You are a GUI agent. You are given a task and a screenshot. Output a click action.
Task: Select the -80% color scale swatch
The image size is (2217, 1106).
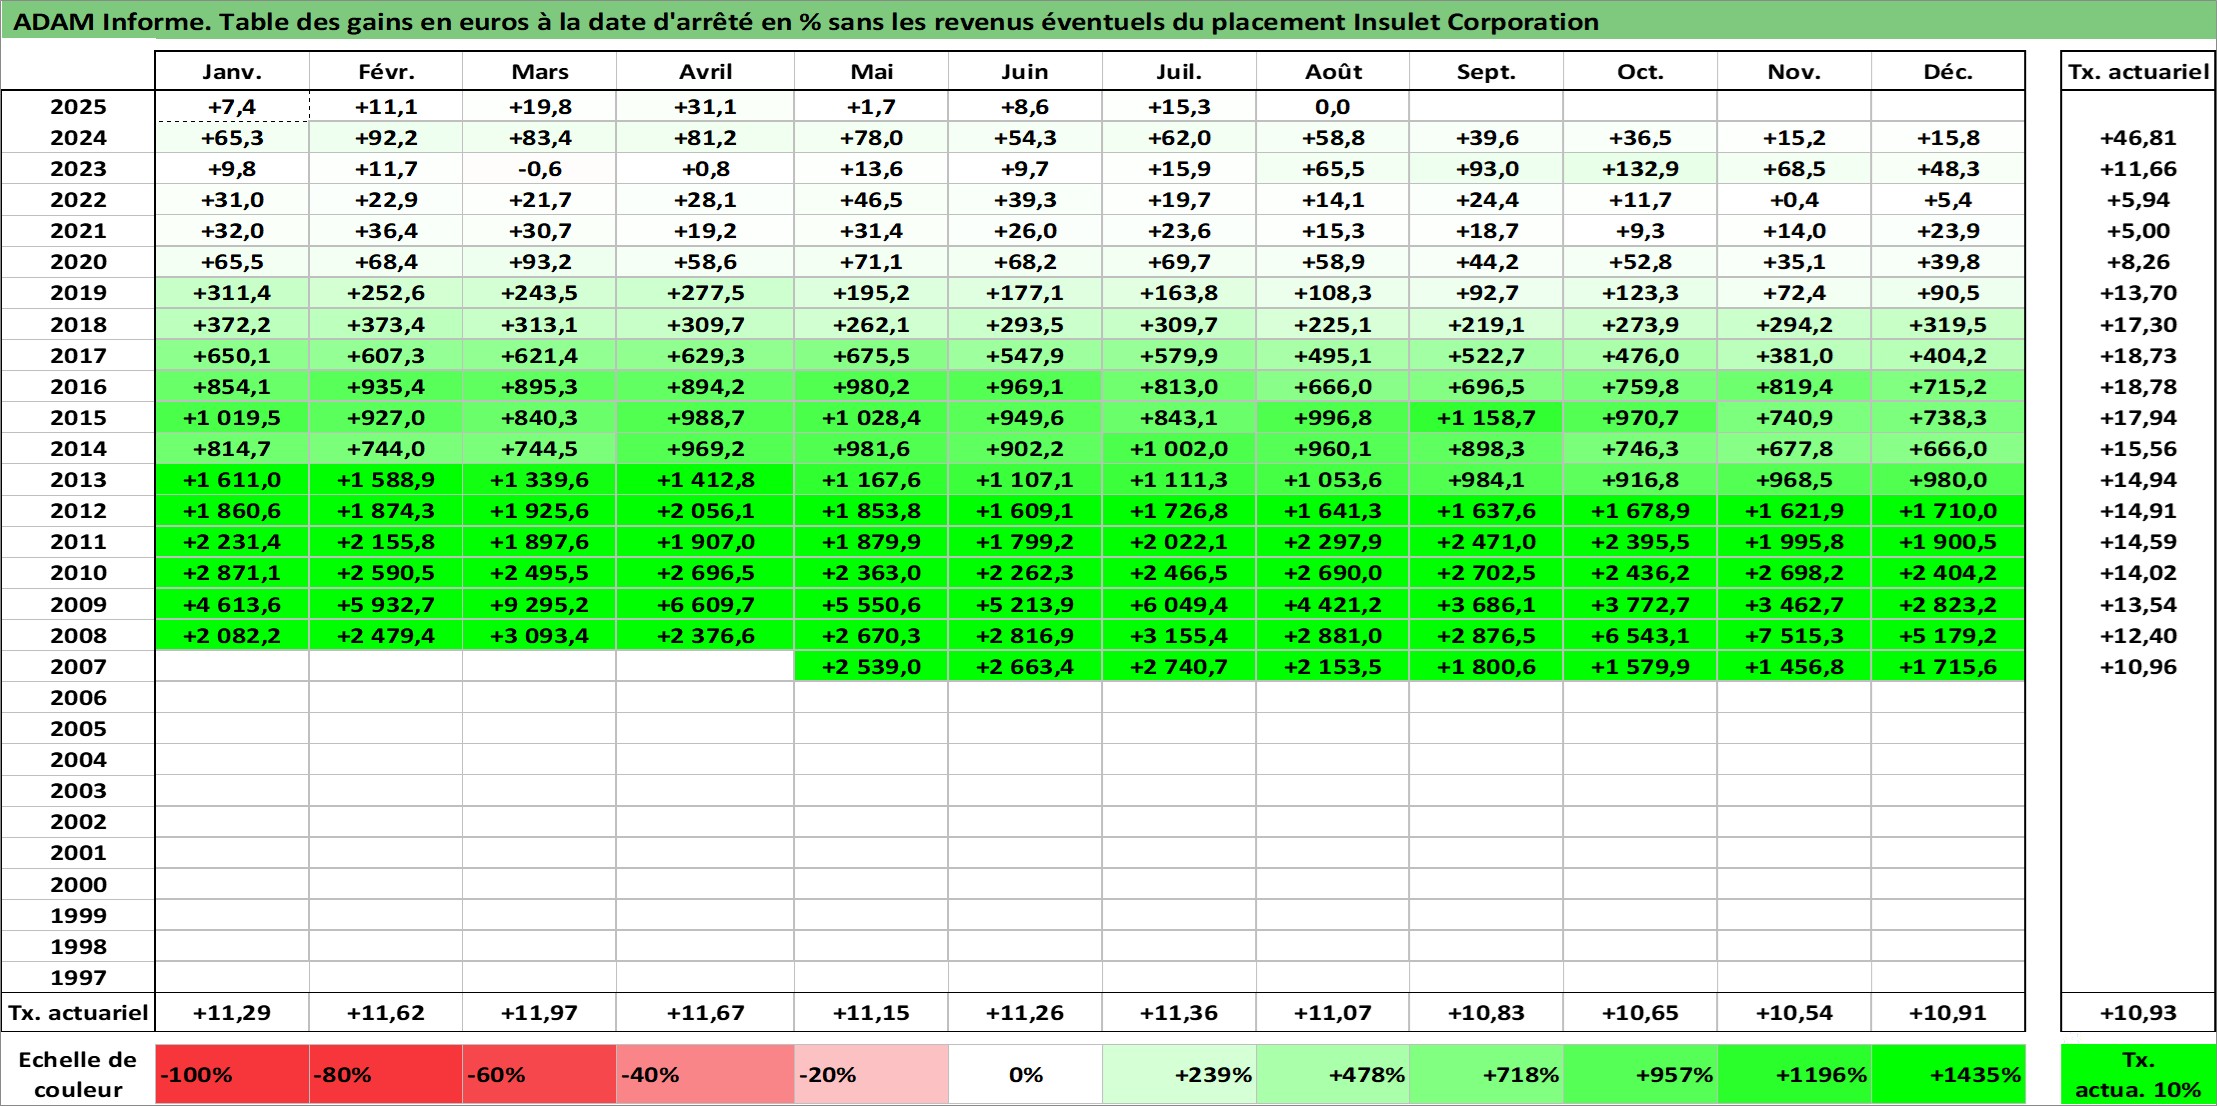click(386, 1075)
